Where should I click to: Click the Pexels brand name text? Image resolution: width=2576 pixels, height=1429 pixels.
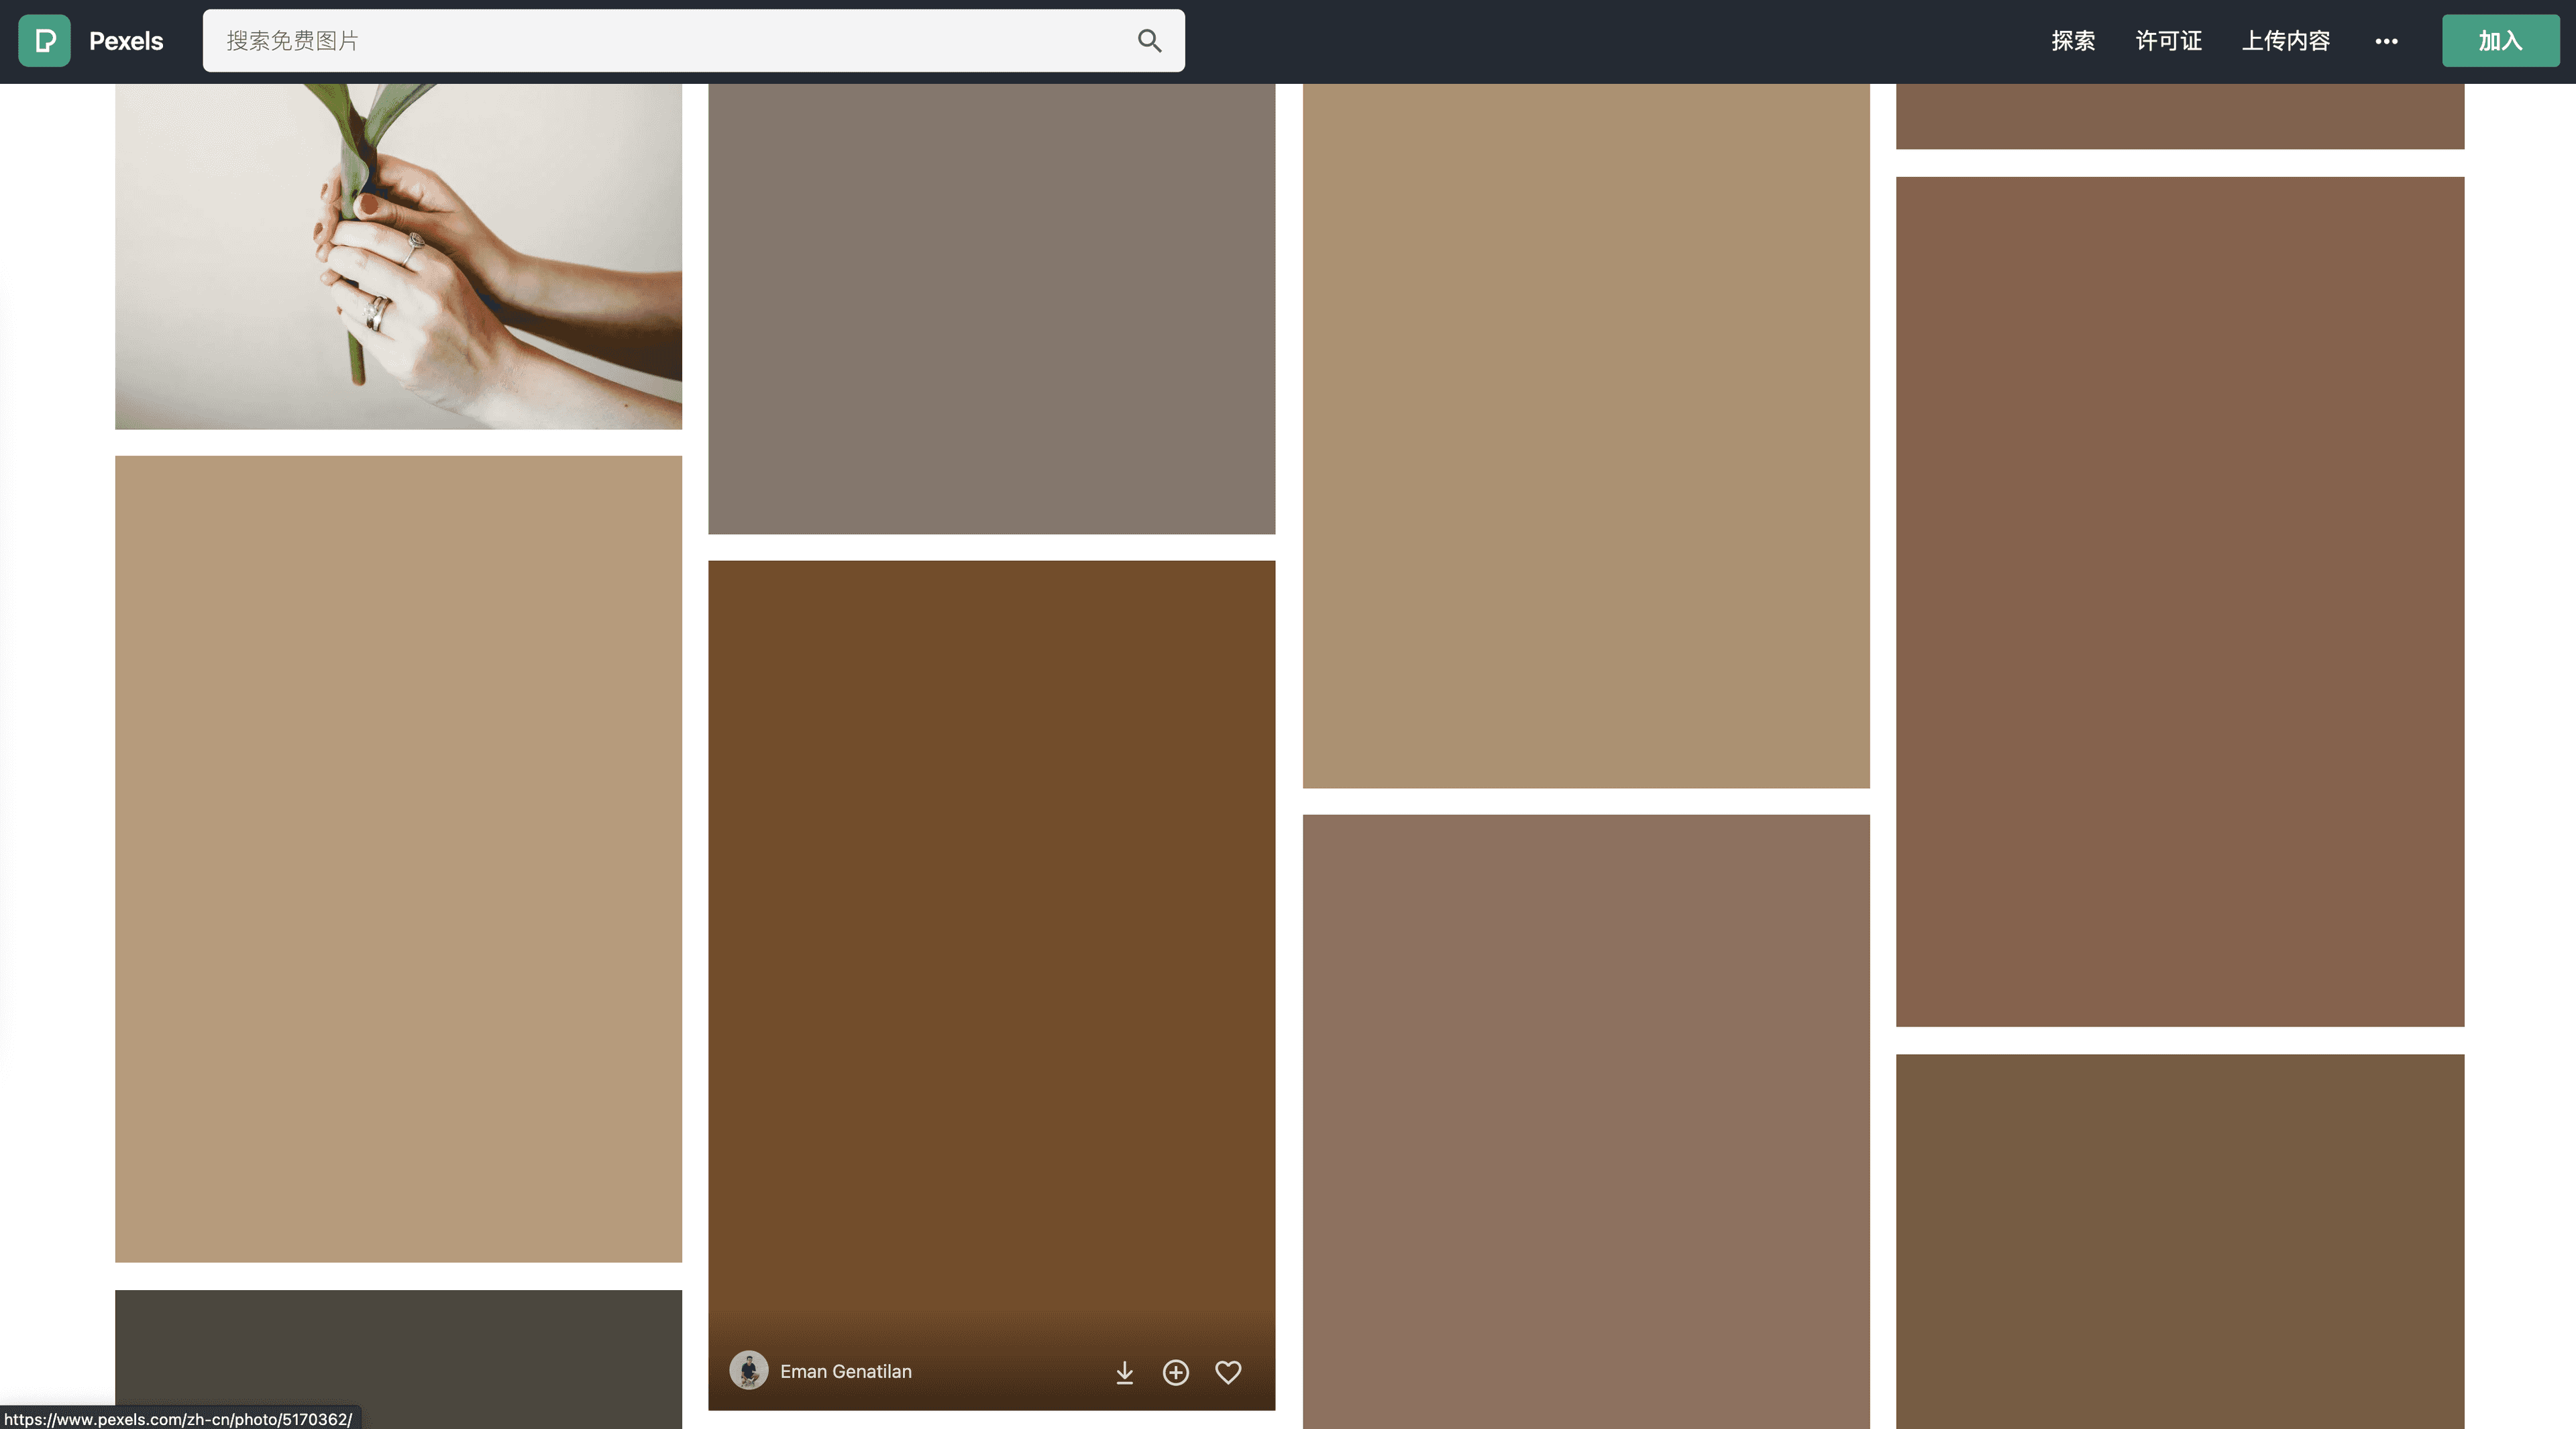click(x=126, y=41)
